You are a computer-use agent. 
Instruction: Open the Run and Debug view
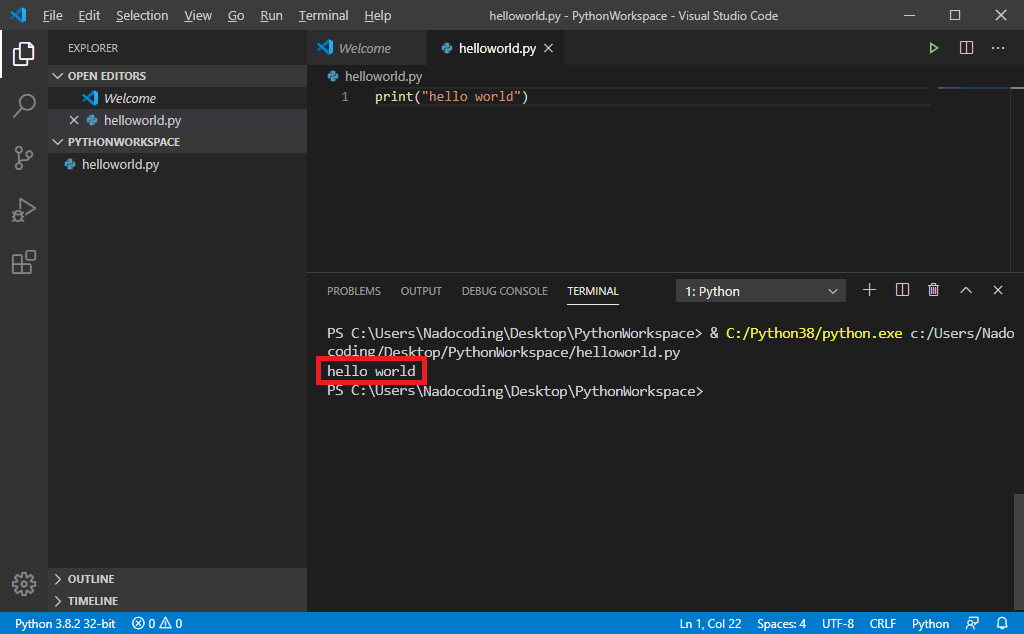(x=24, y=210)
